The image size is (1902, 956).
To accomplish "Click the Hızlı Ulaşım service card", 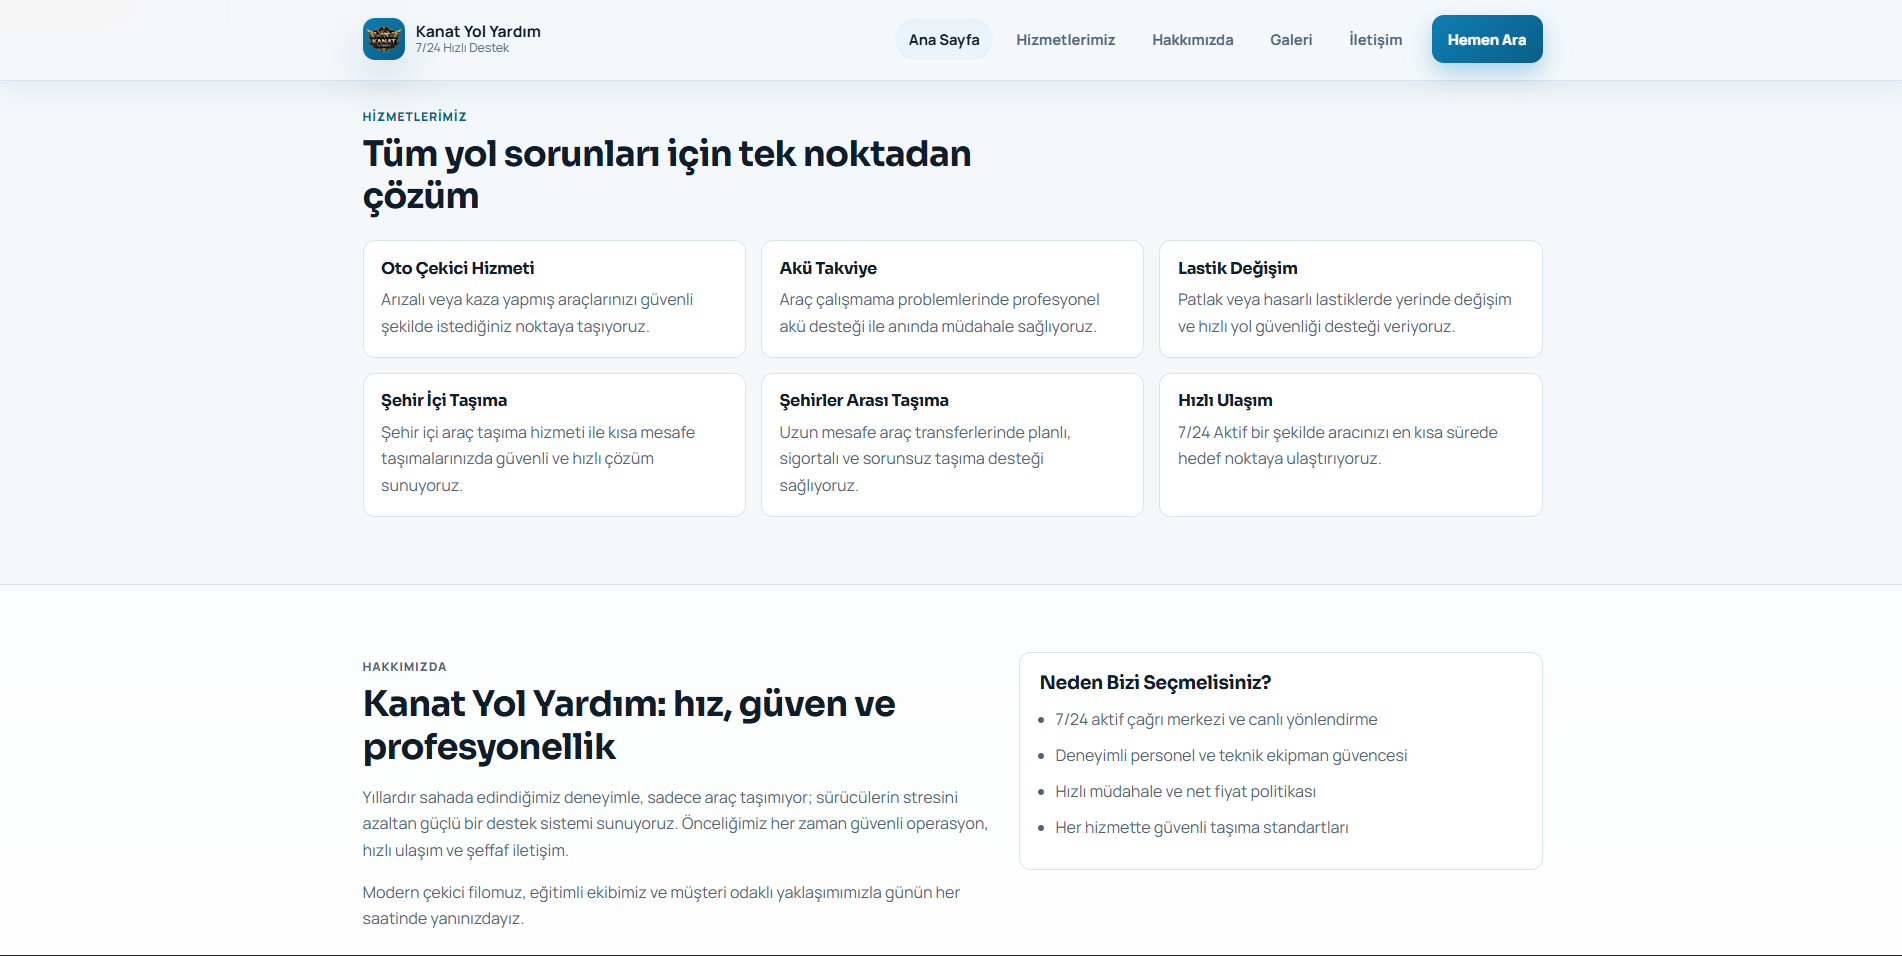I will pyautogui.click(x=1350, y=444).
